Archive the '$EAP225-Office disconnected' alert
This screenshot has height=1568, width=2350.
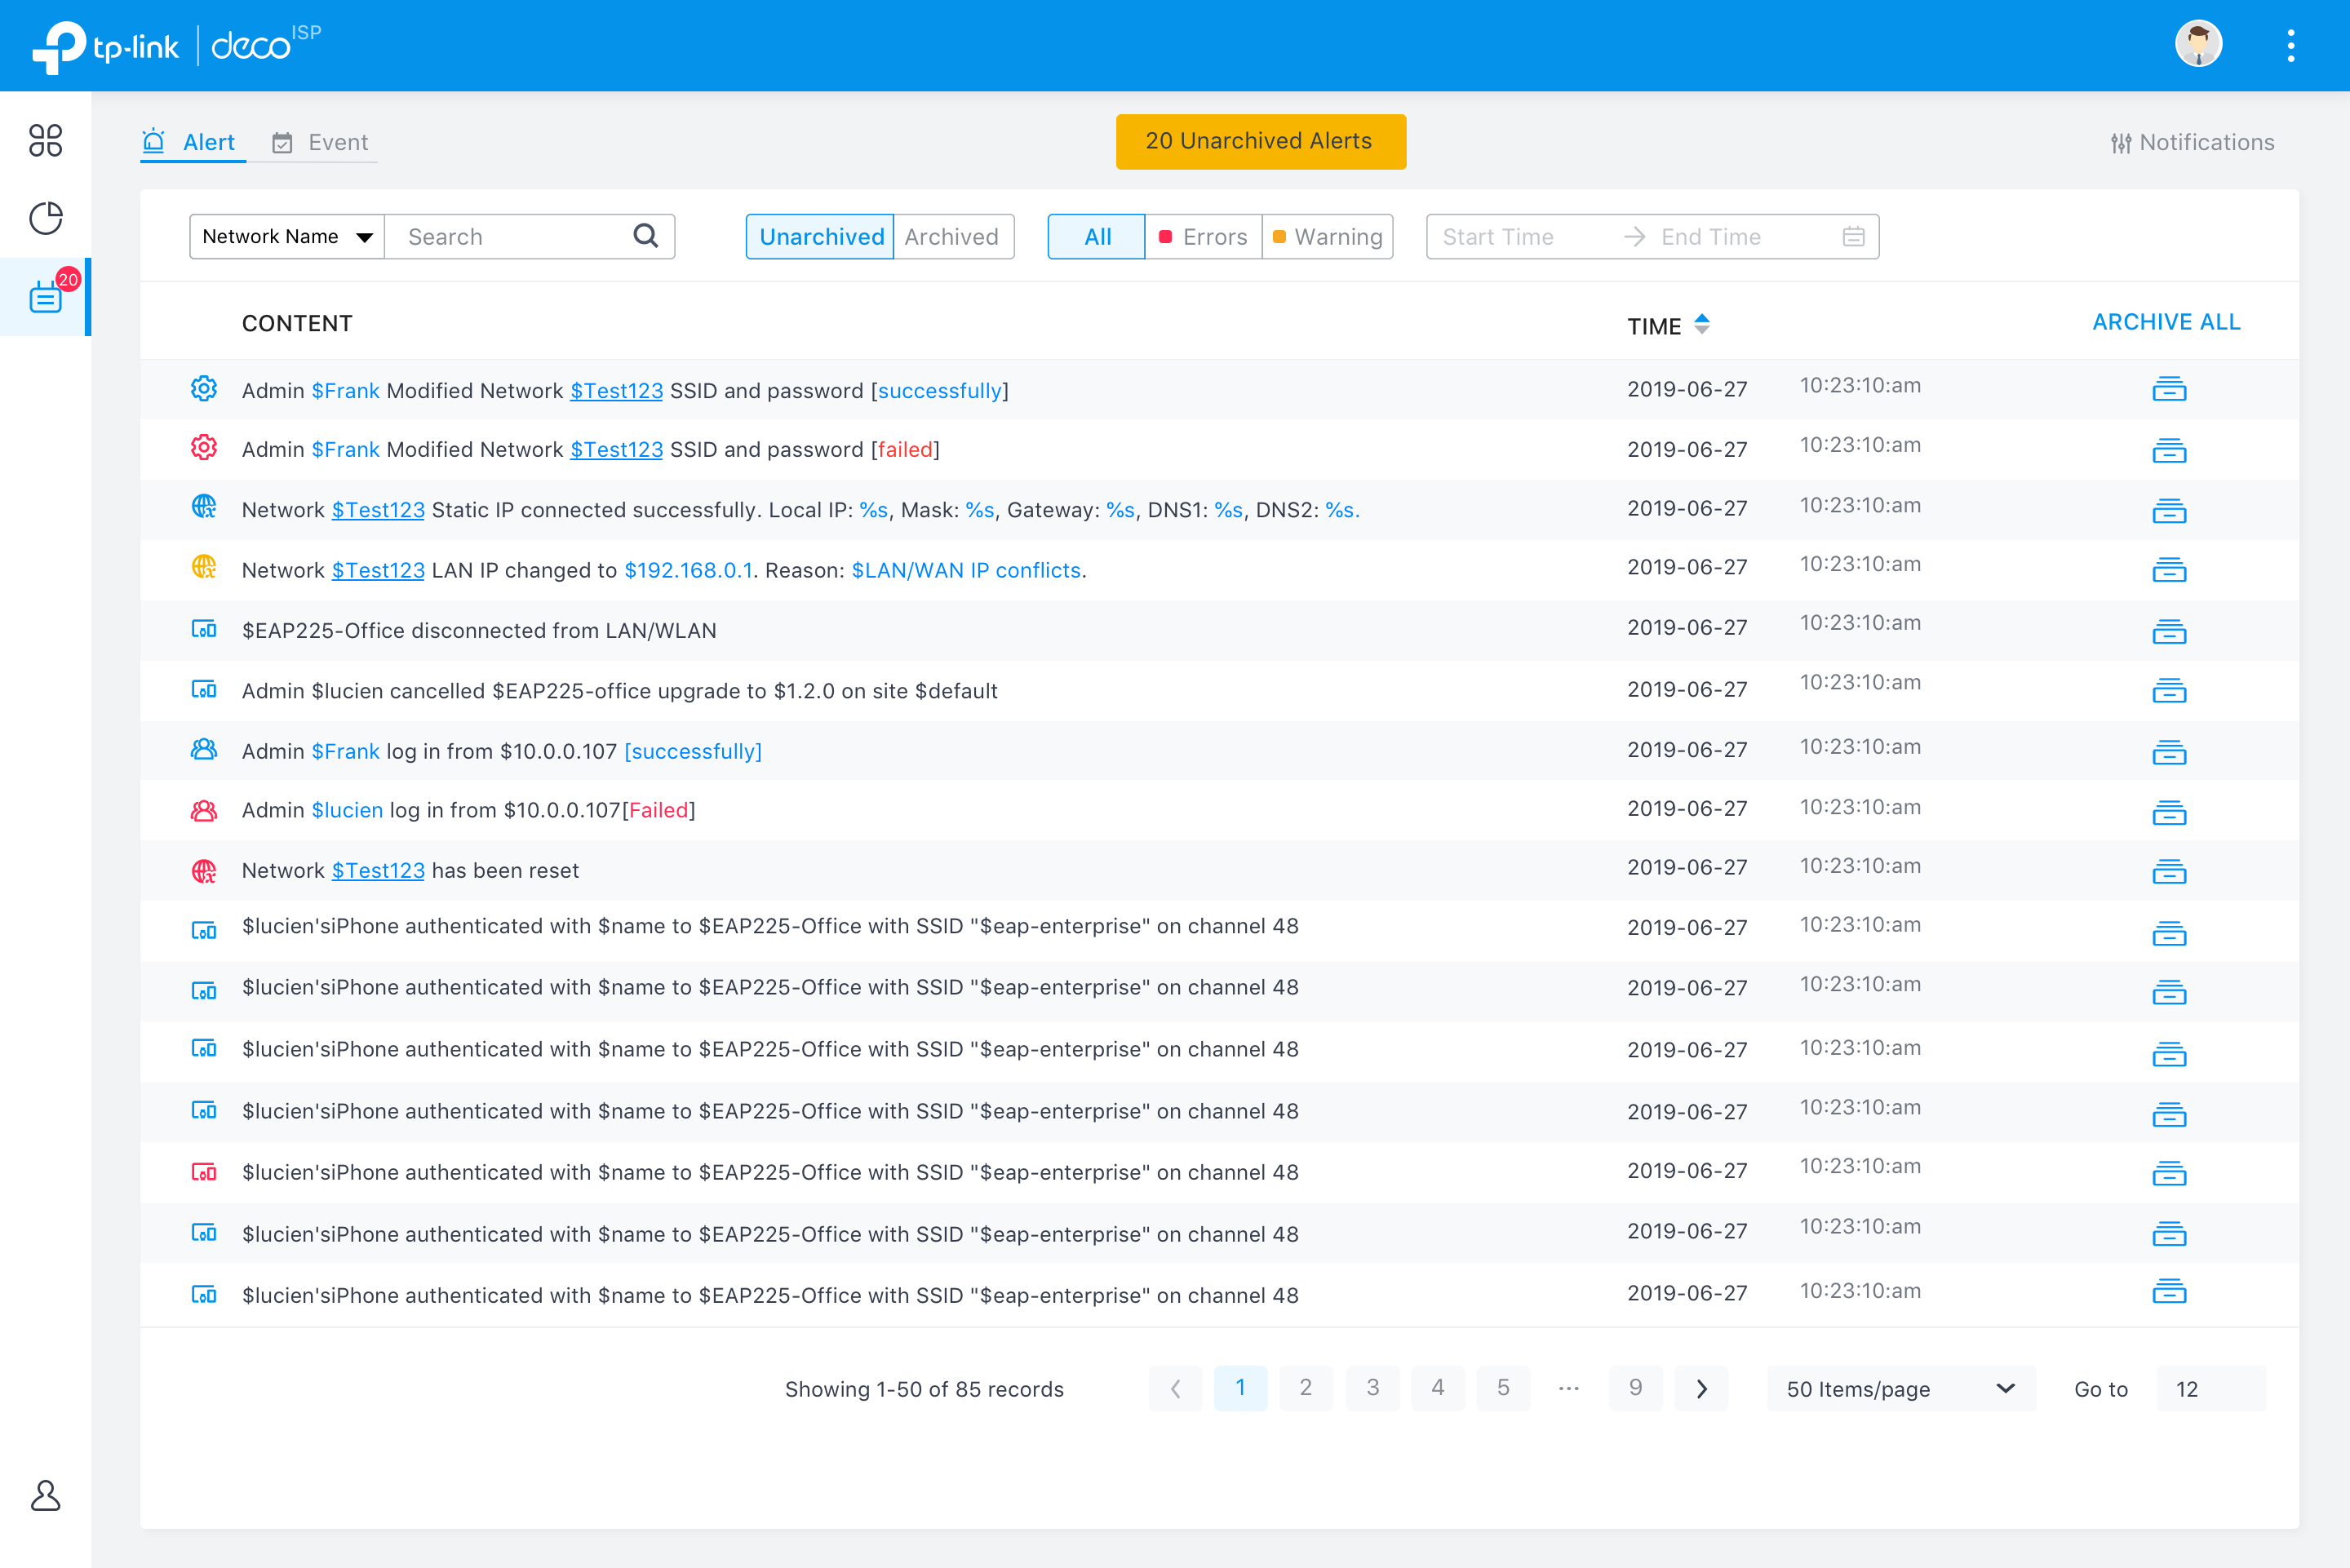2168,631
